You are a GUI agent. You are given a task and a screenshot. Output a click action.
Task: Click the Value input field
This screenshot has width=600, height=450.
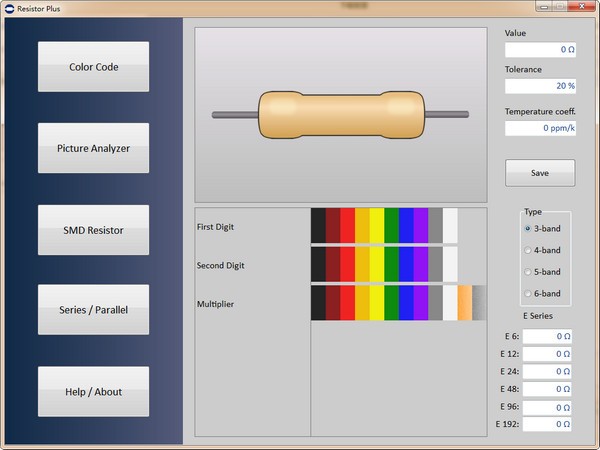point(540,49)
